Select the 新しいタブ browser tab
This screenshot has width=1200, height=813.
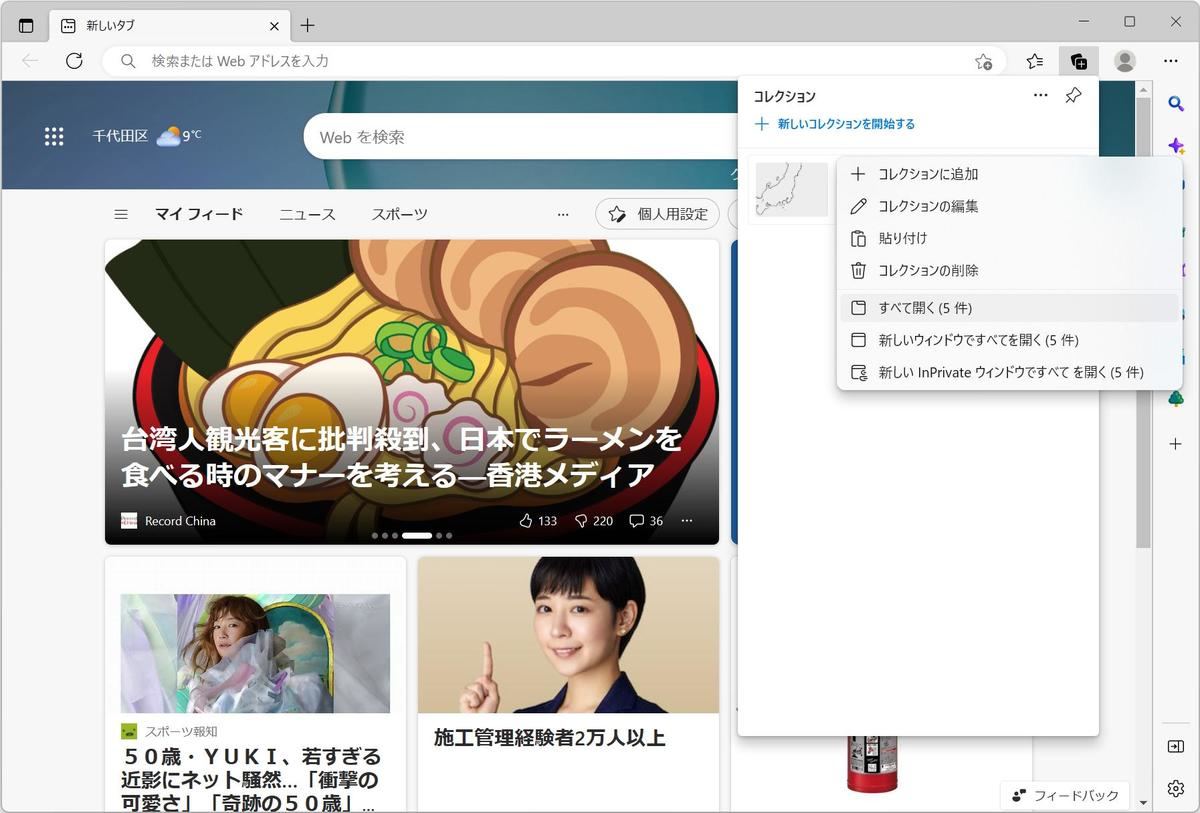coord(170,26)
